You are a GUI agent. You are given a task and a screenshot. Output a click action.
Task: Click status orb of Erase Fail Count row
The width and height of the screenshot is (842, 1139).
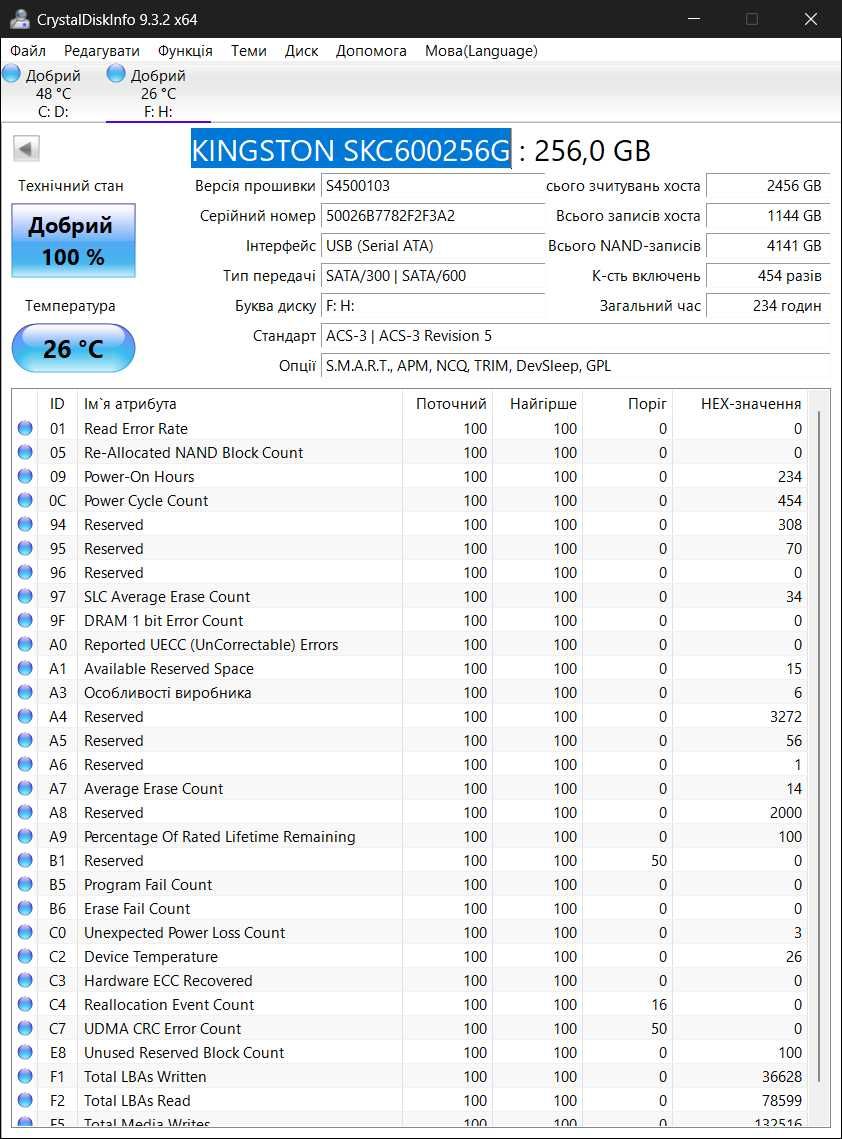pyautogui.click(x=25, y=907)
